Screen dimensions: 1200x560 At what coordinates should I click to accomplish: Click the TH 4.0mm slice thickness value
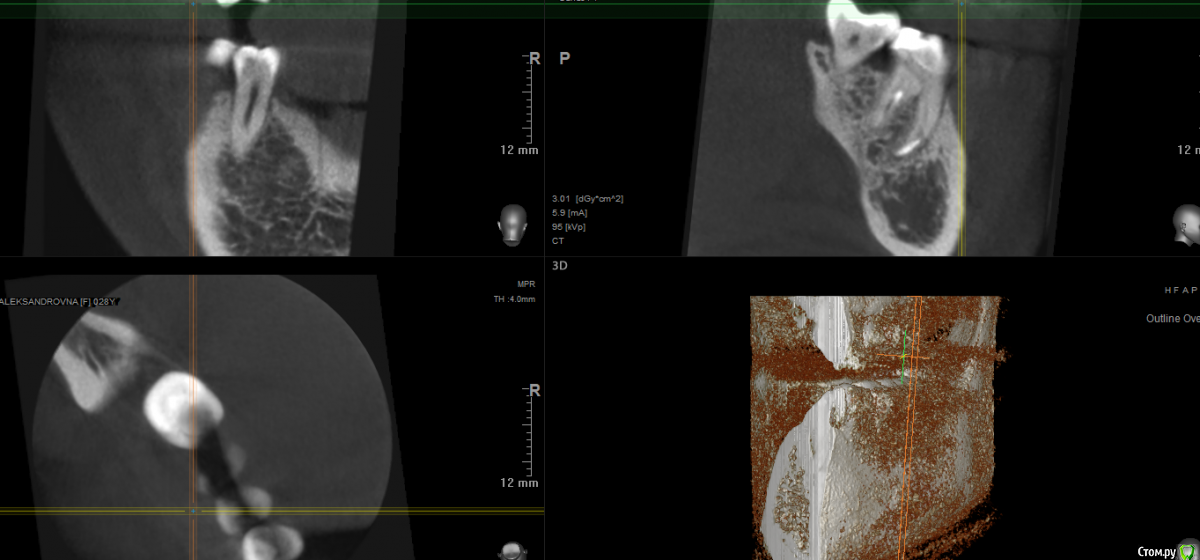pyautogui.click(x=515, y=299)
